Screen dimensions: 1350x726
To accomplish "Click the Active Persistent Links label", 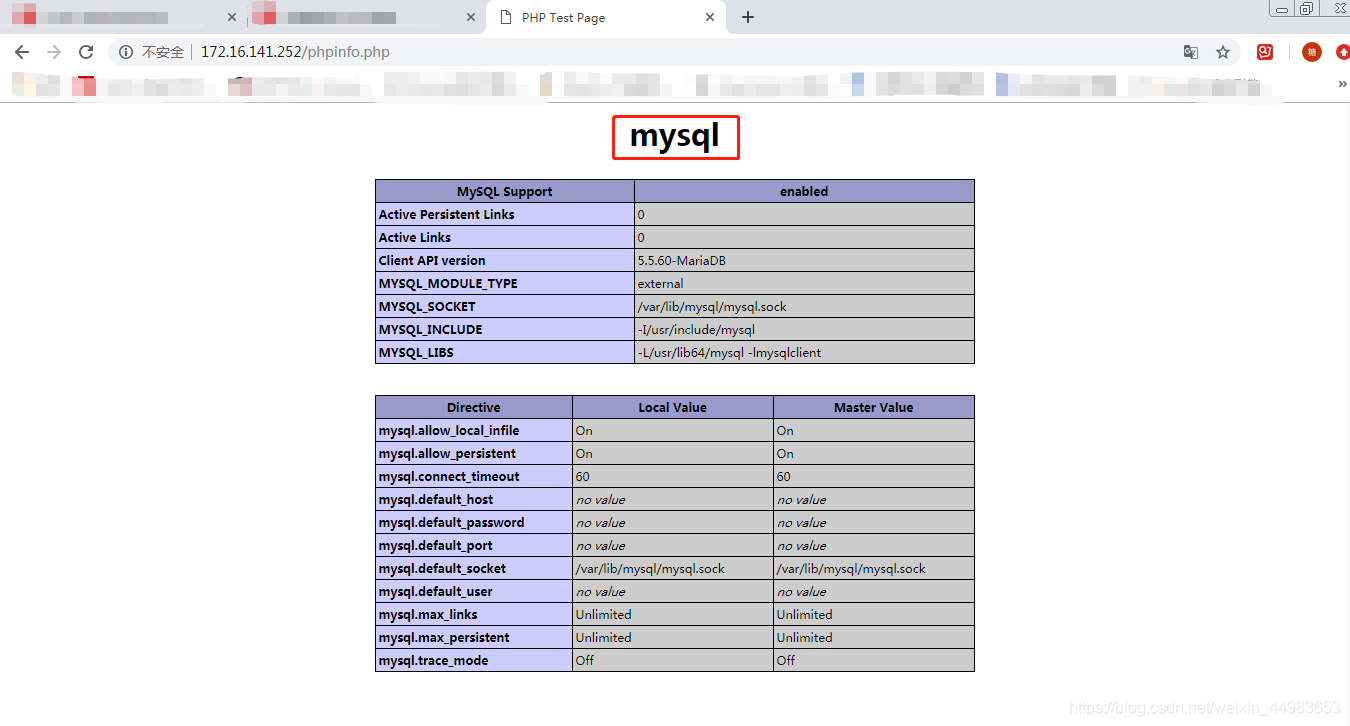I will click(x=447, y=214).
